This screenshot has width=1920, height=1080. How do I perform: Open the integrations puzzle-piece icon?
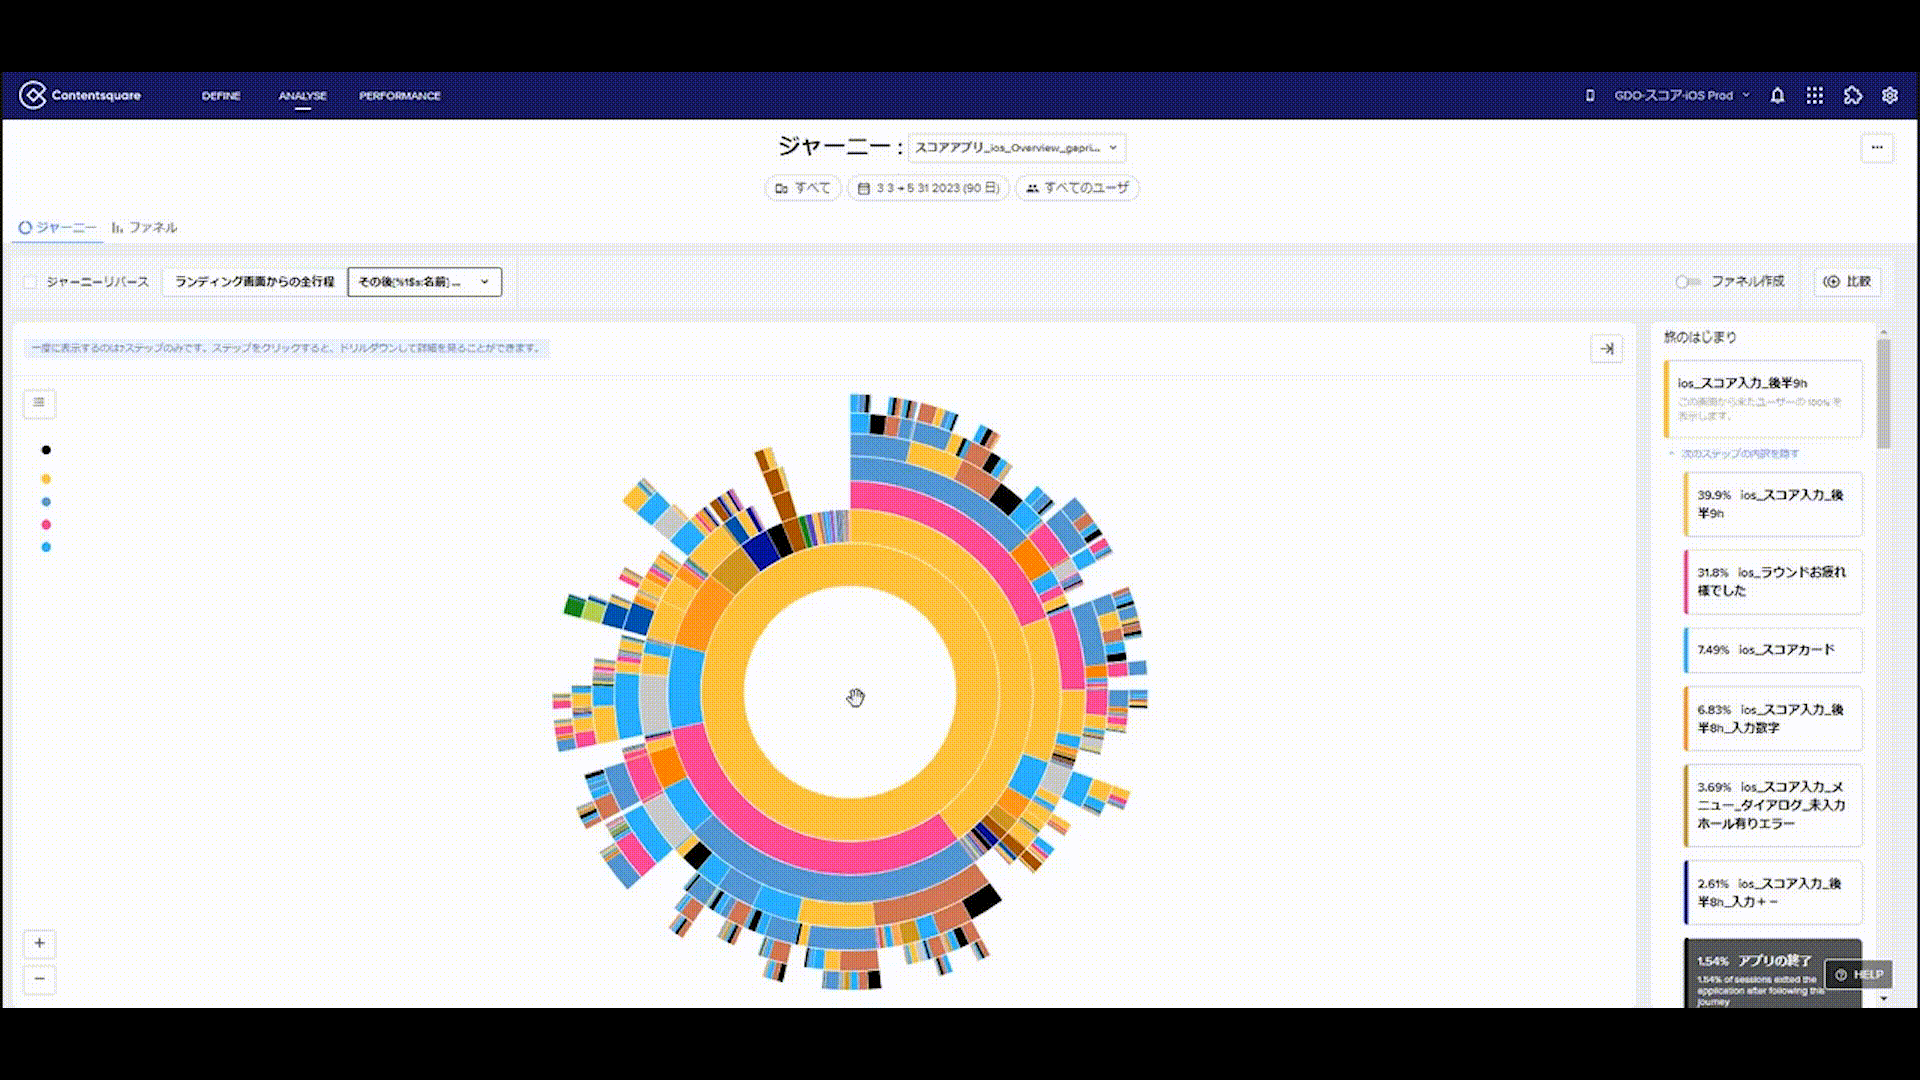coord(1851,95)
